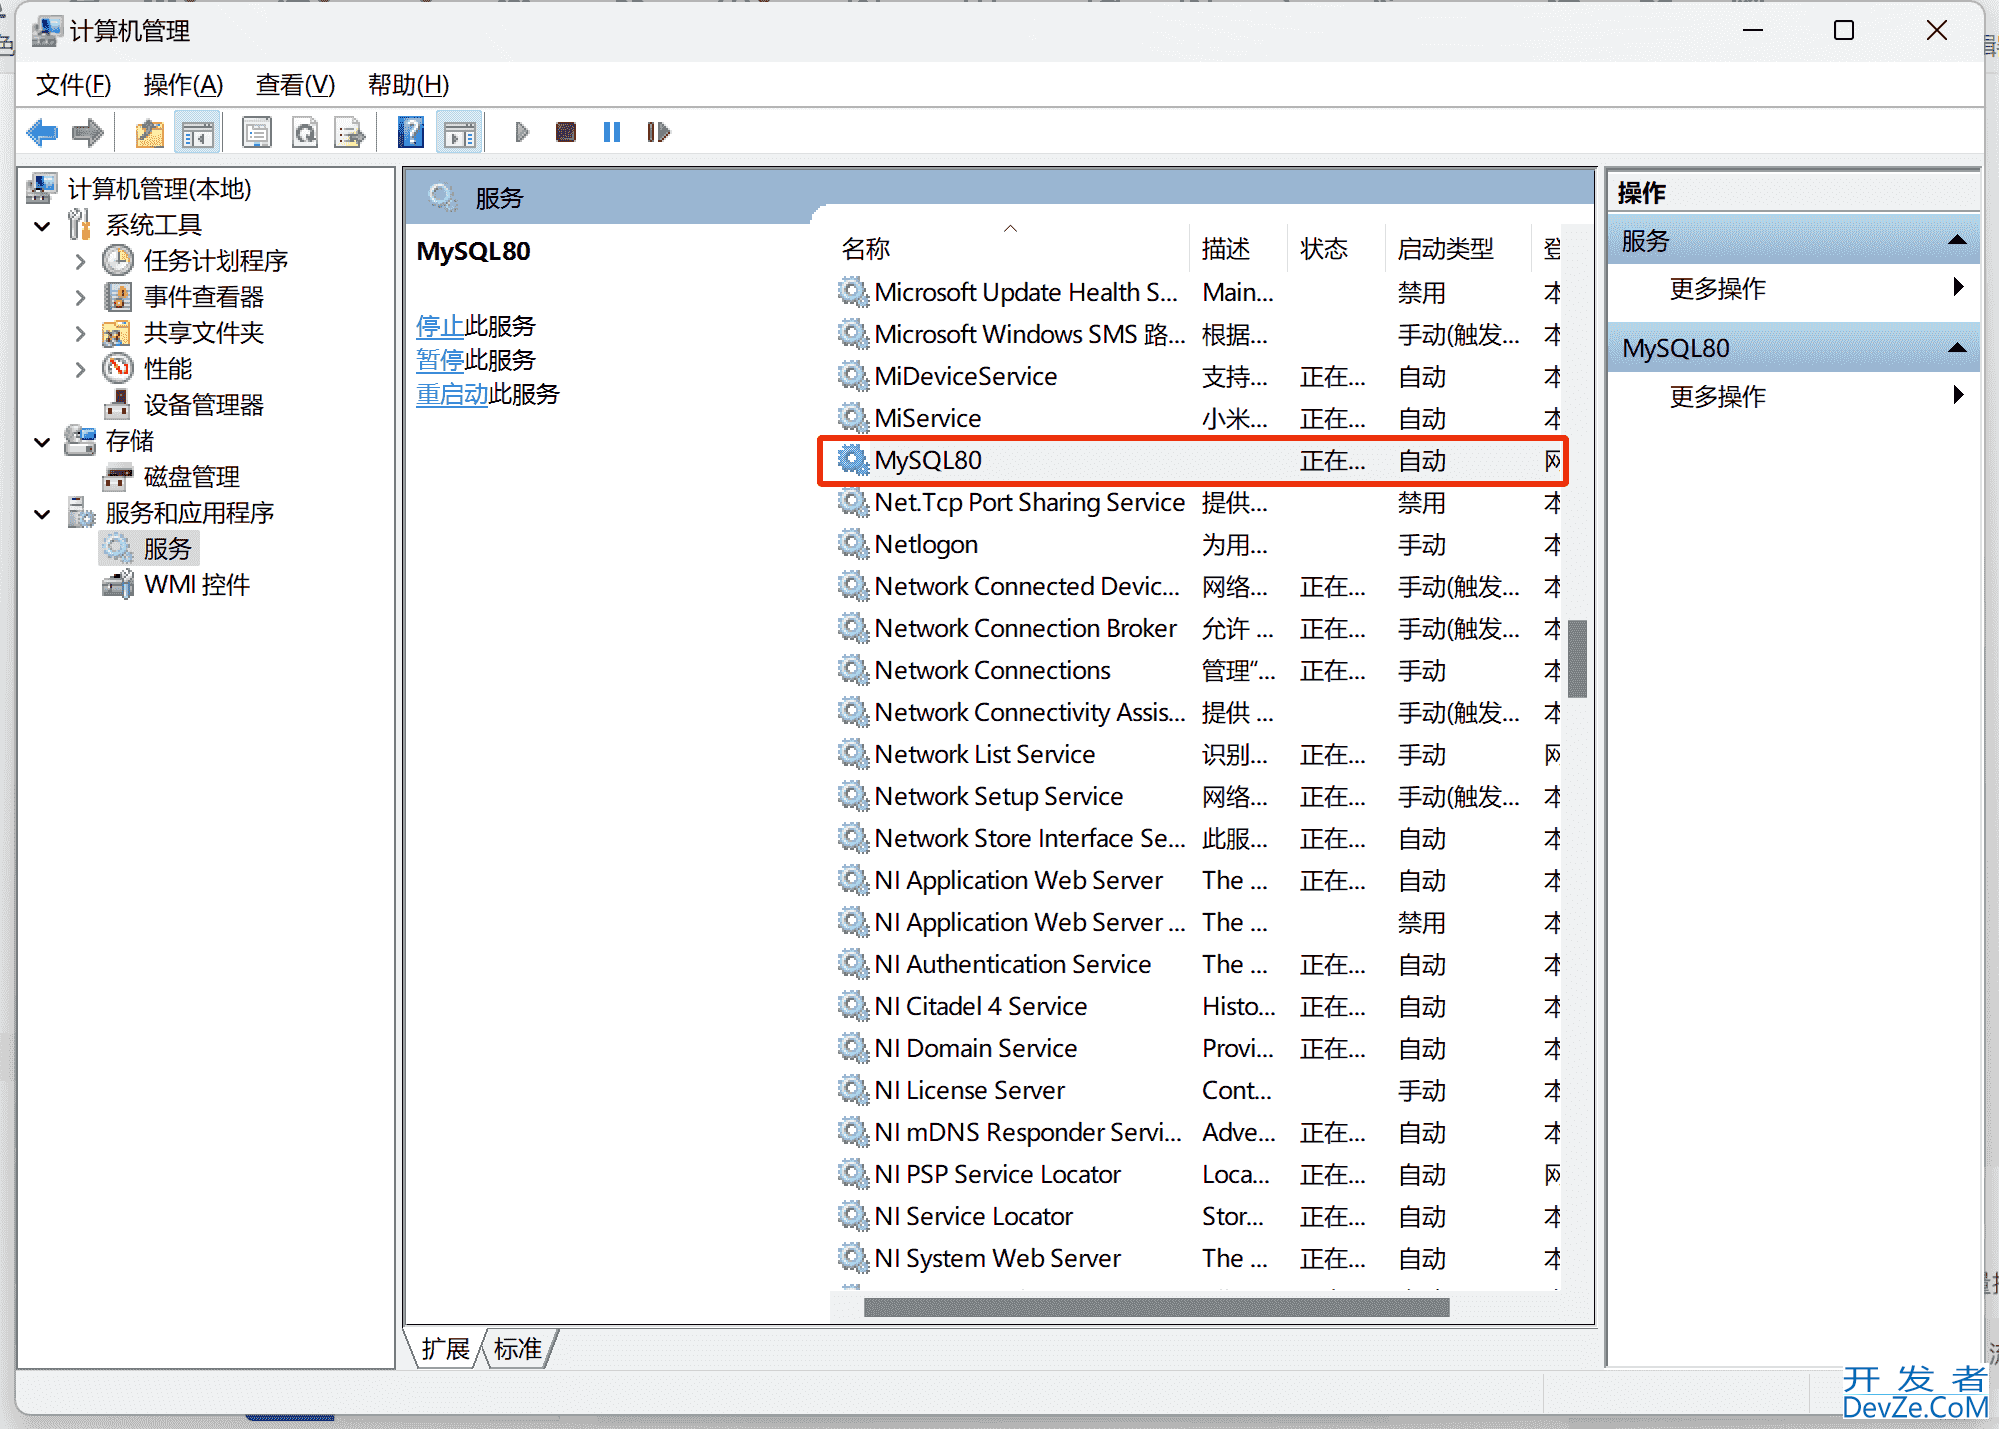This screenshot has height=1429, width=1999.
Task: Open the 帮助(H) menu
Action: (x=409, y=85)
